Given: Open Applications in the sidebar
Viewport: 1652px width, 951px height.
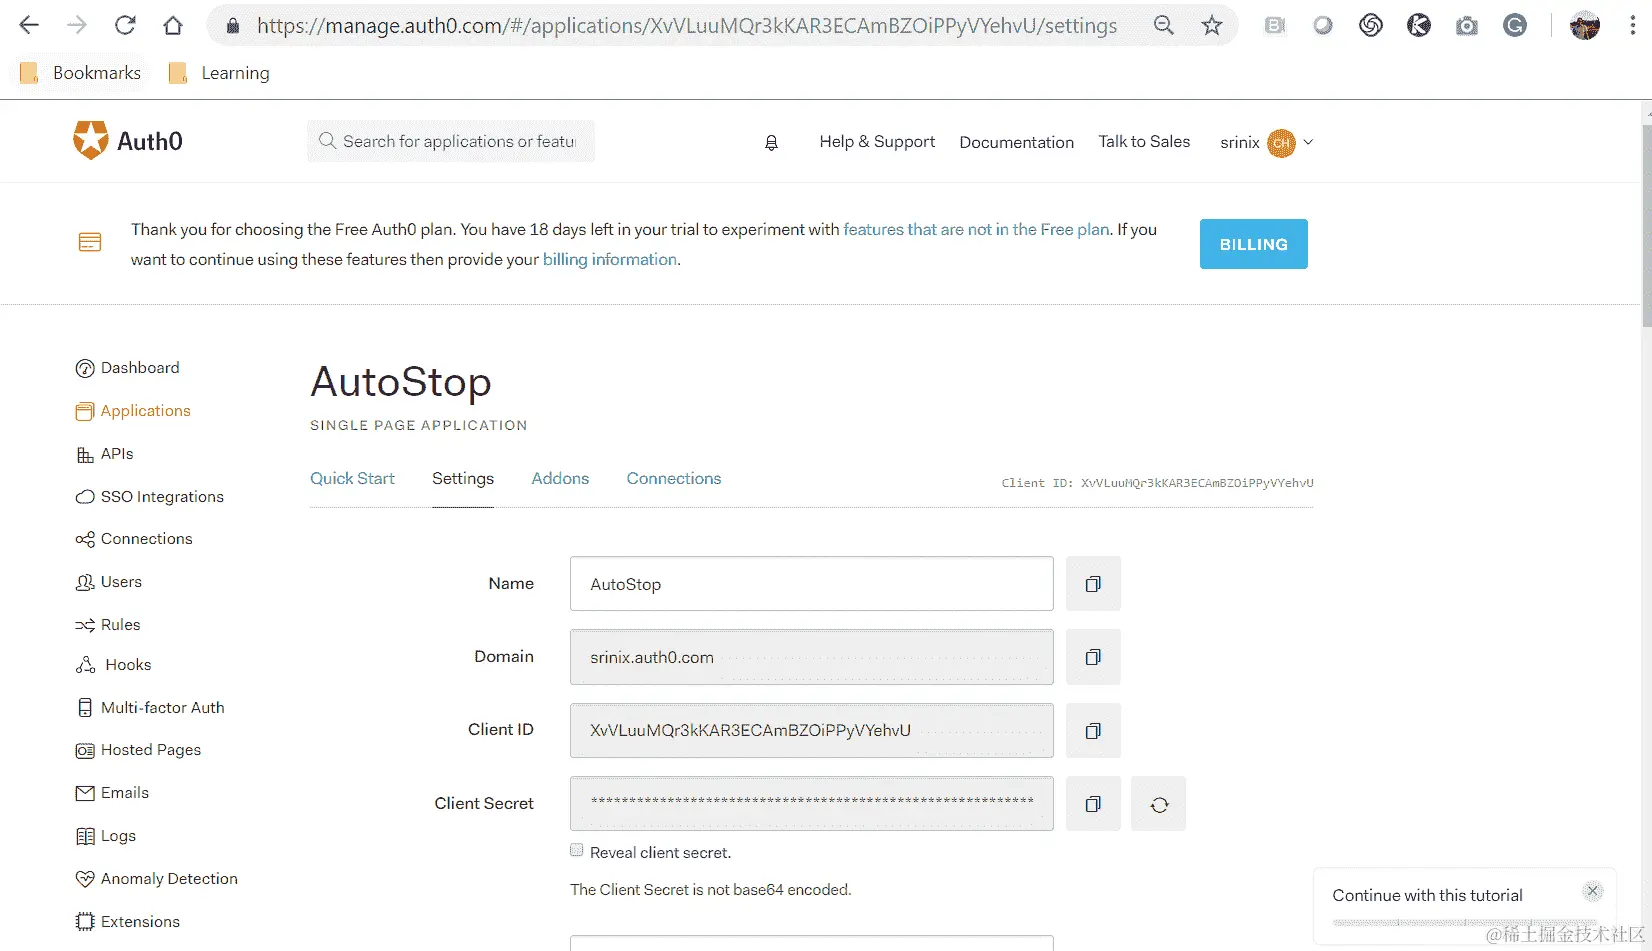Looking at the screenshot, I should [x=133, y=411].
